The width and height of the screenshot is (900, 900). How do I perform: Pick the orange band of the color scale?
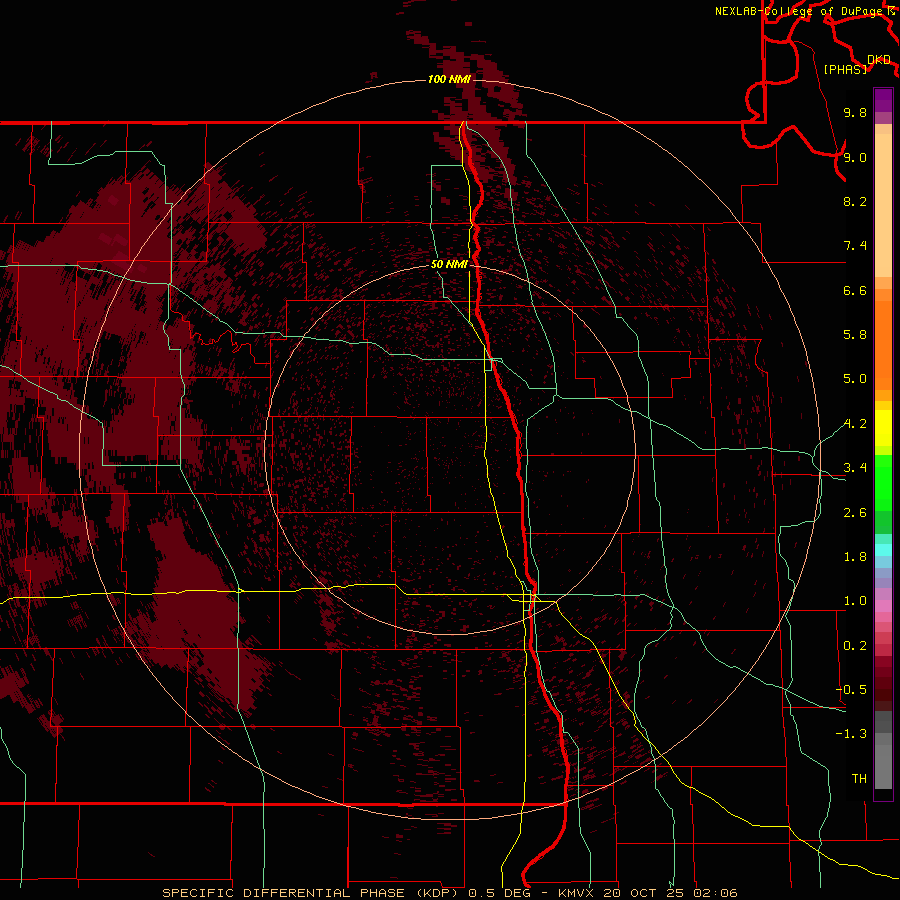click(883, 344)
